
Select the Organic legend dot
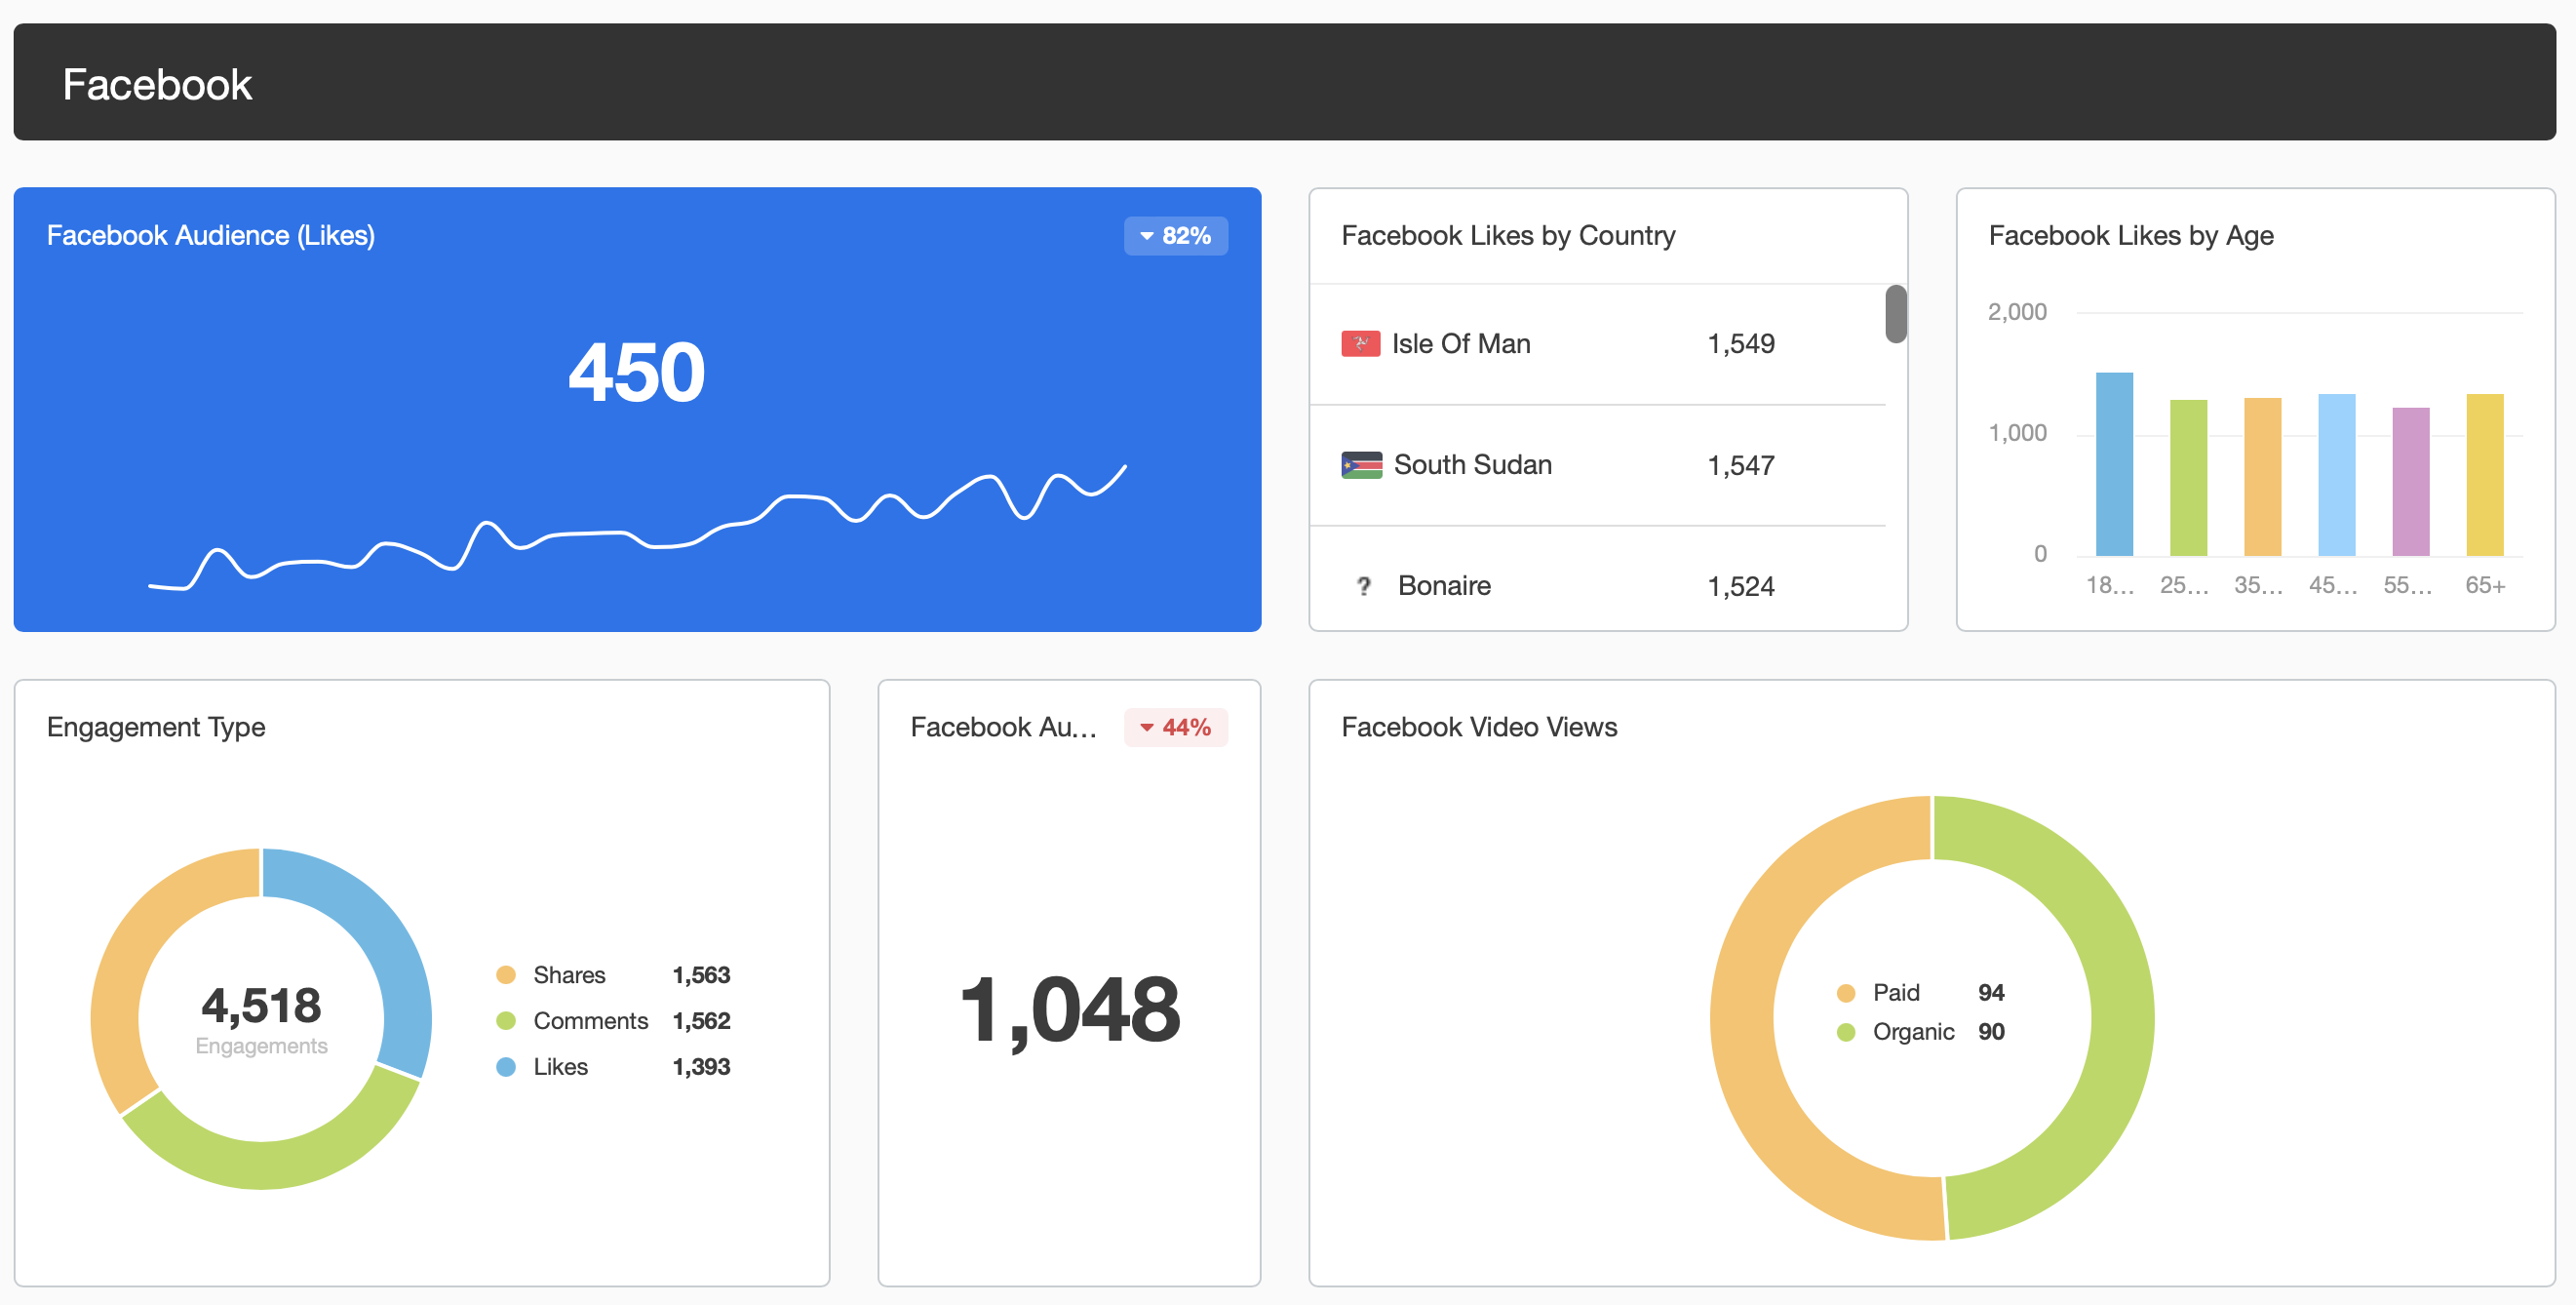(1846, 1032)
